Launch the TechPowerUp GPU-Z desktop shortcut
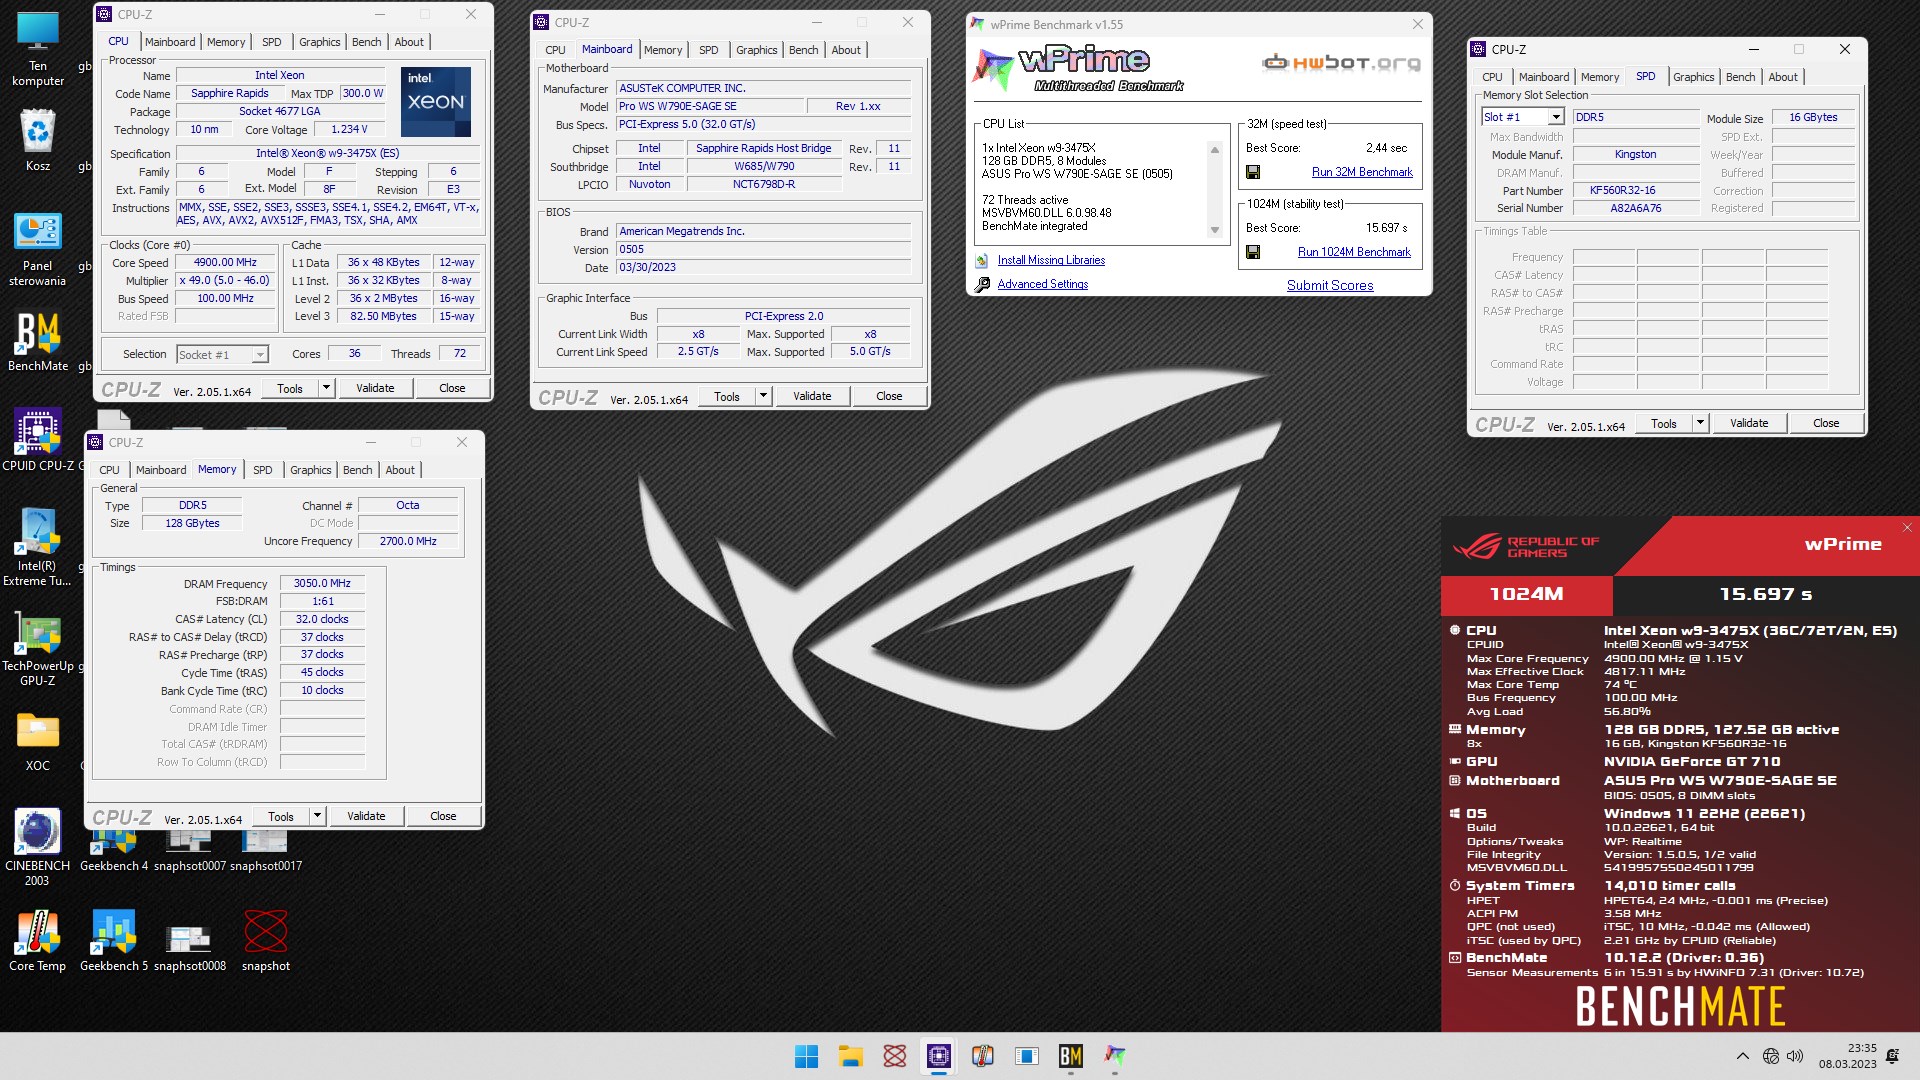Viewport: 1920px width, 1080px height. pos(38,648)
